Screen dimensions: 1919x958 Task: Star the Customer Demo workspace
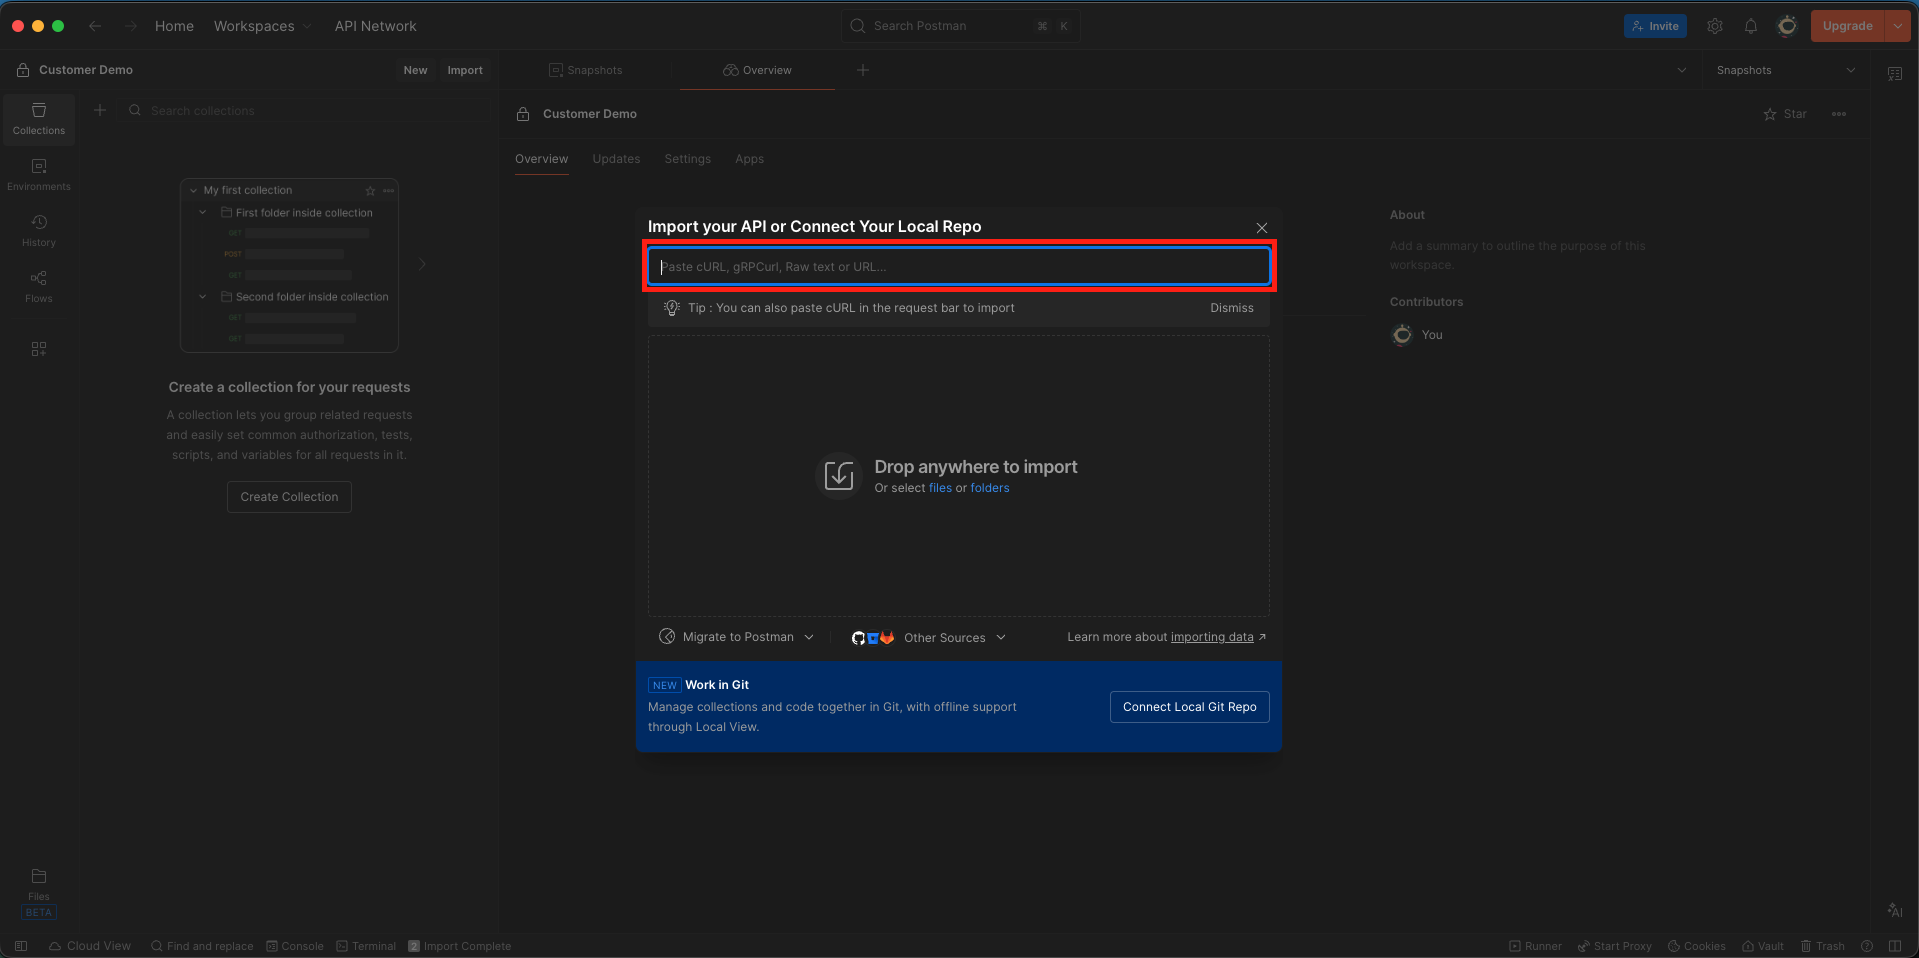(x=1784, y=114)
